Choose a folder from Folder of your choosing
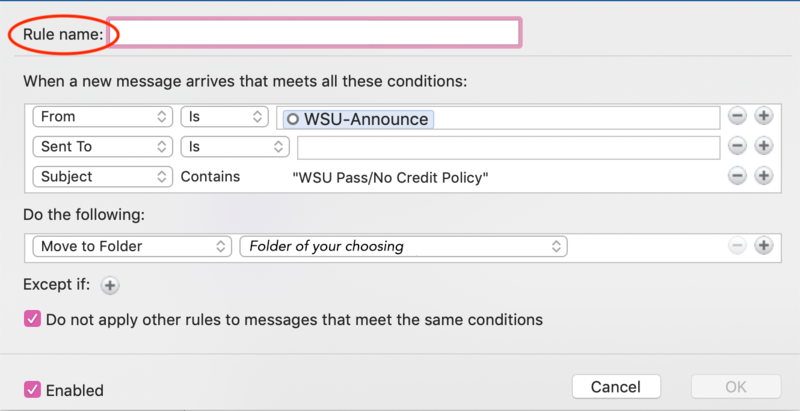 pyautogui.click(x=403, y=246)
